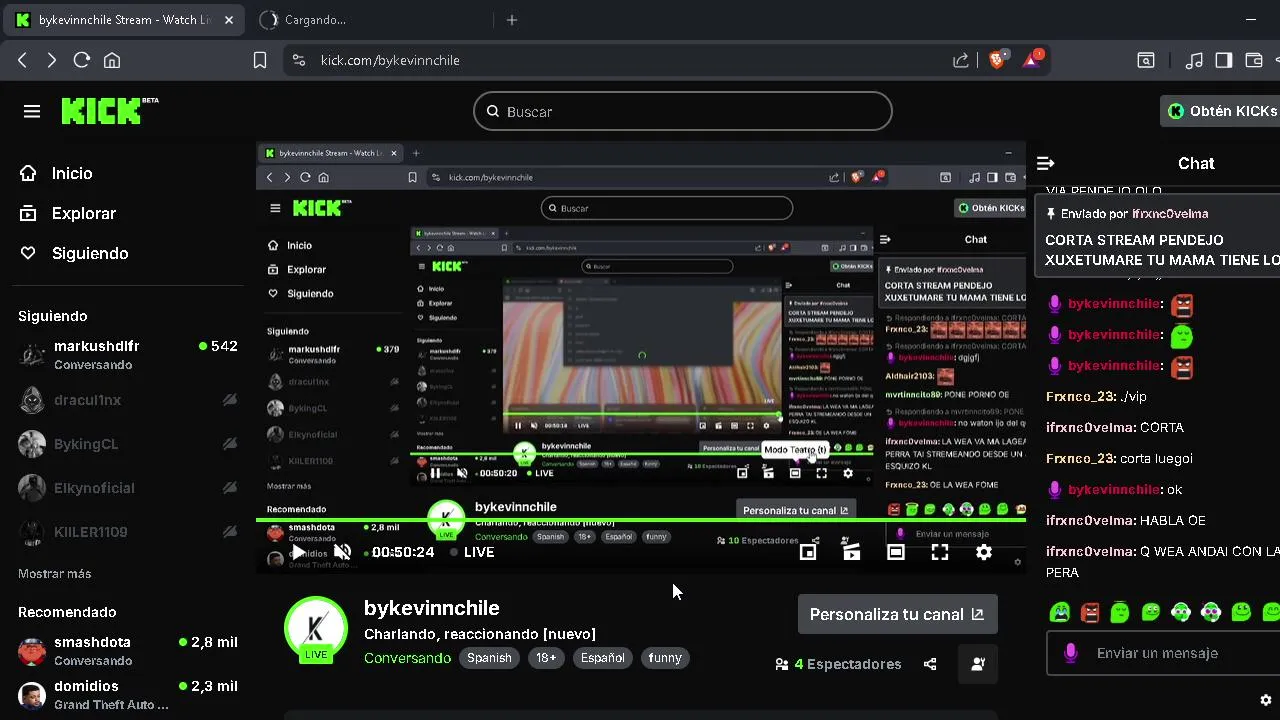
Task: Open BykingCL channel in left sidebar
Action: click(128, 444)
